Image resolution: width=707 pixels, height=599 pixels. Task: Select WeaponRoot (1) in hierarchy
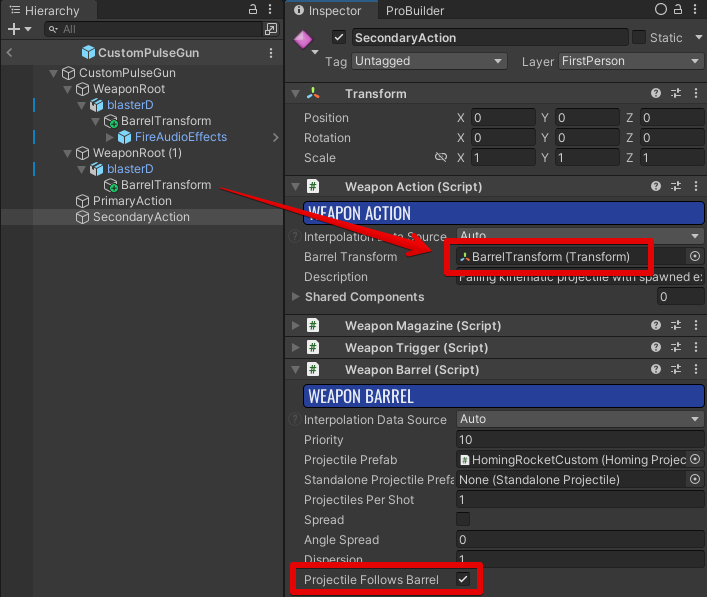pos(137,153)
